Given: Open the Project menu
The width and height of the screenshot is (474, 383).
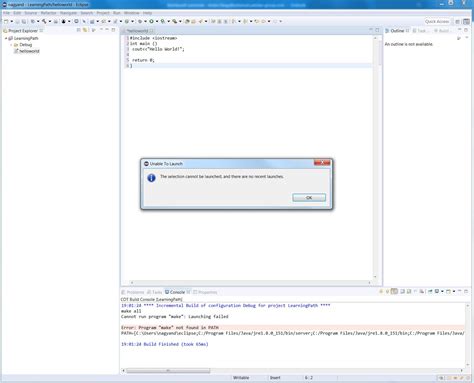Looking at the screenshot, I should pos(103,13).
